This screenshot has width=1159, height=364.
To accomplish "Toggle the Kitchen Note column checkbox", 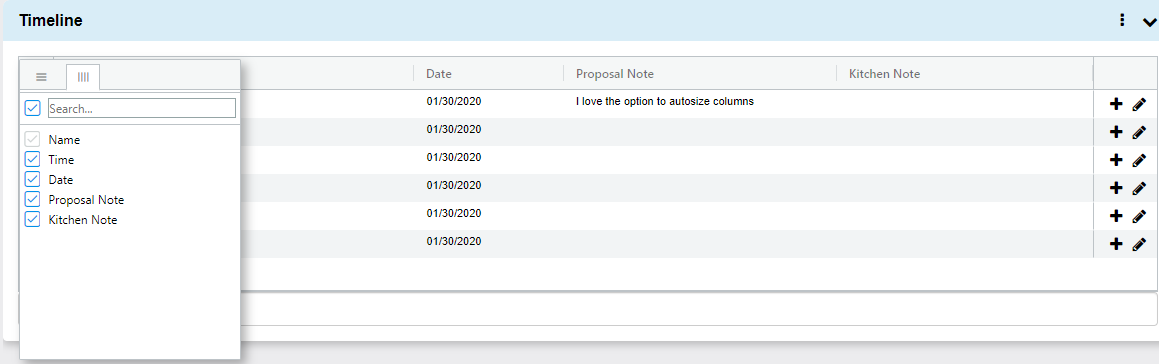I will 33,219.
